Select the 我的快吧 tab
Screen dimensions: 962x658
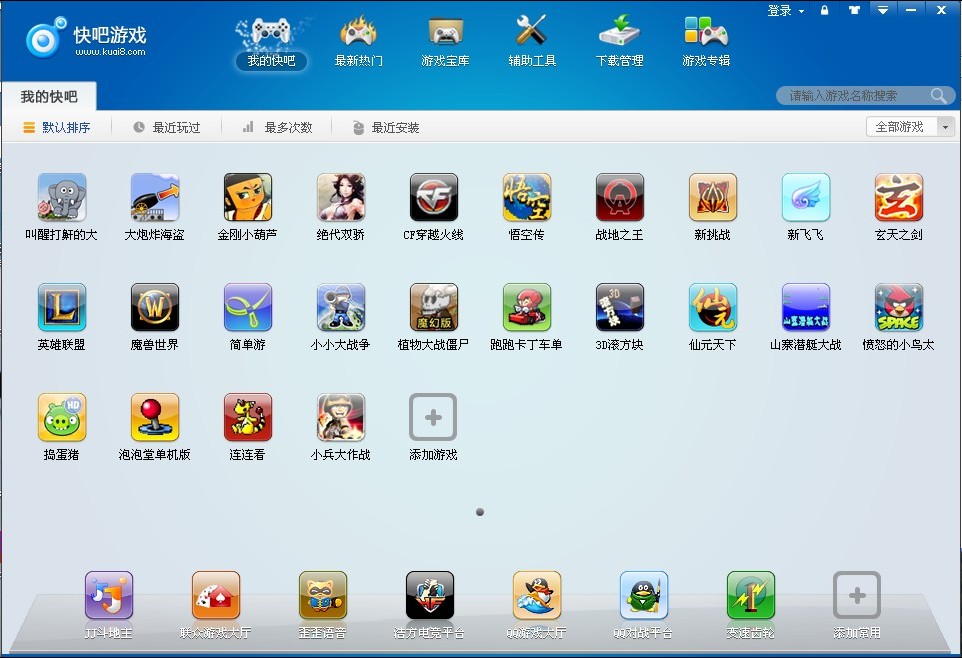pyautogui.click(x=49, y=96)
